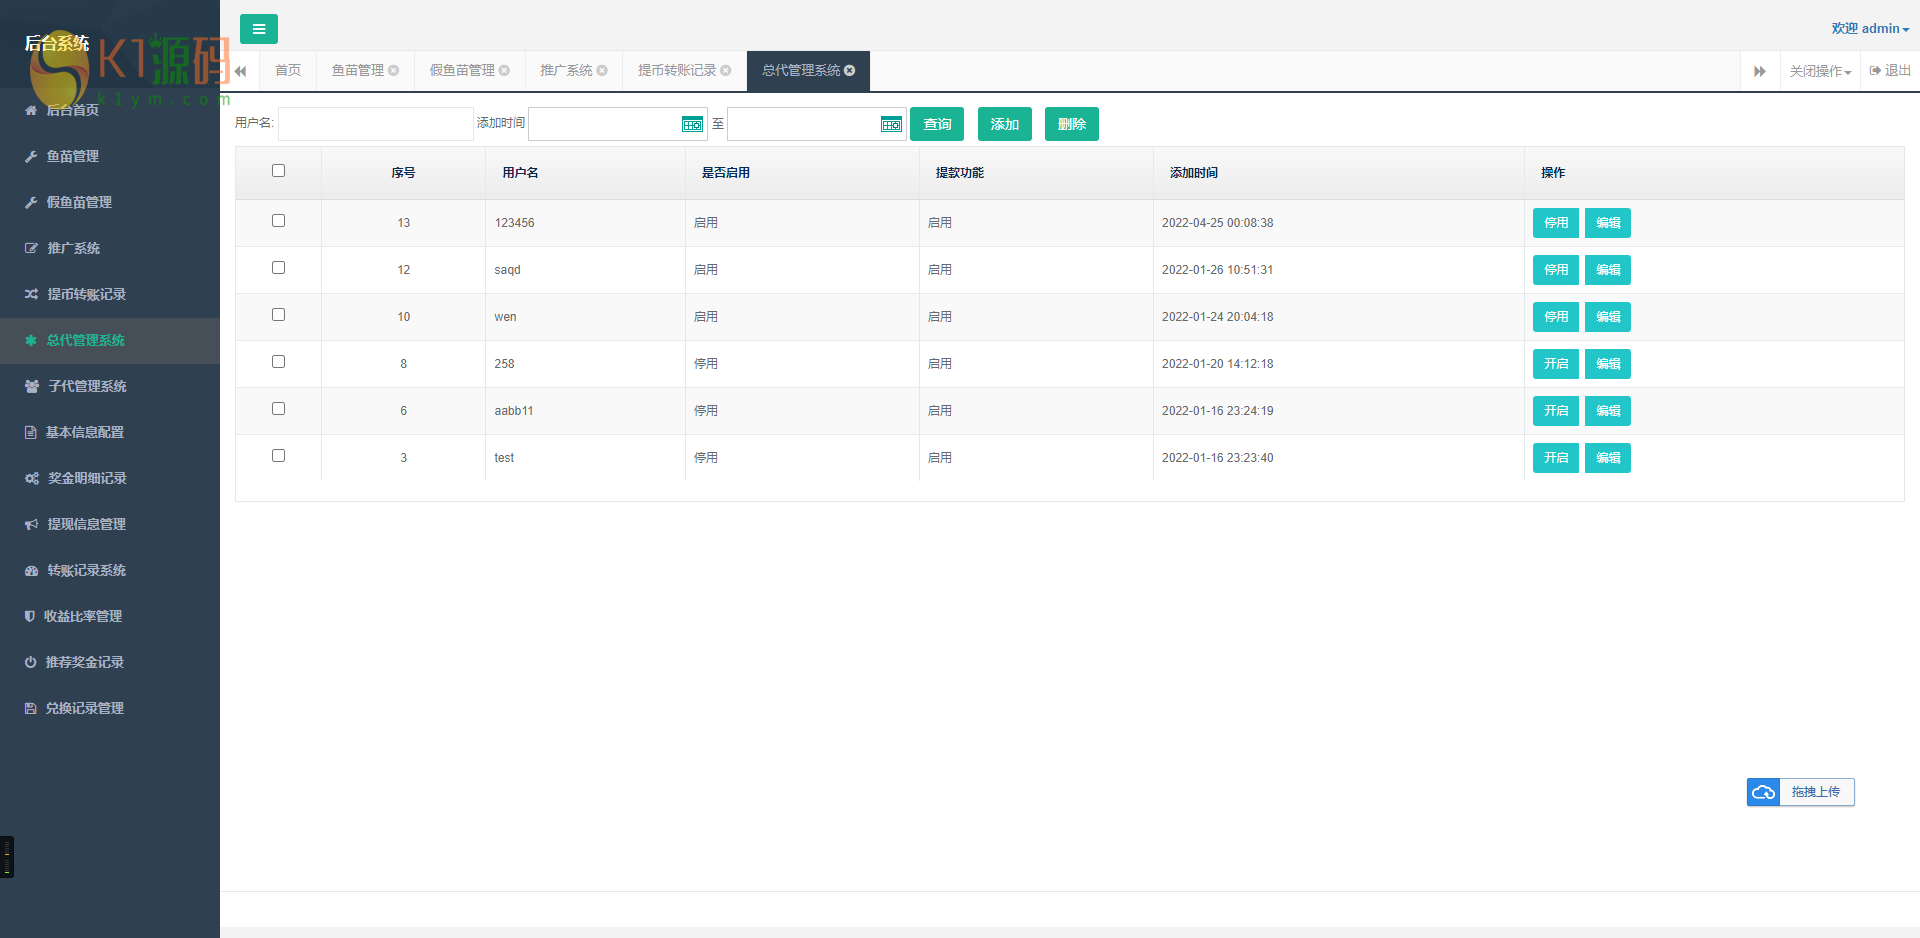The height and width of the screenshot is (938, 1920).
Task: Expand the 关闭操作 dropdown menu
Action: pos(1820,71)
